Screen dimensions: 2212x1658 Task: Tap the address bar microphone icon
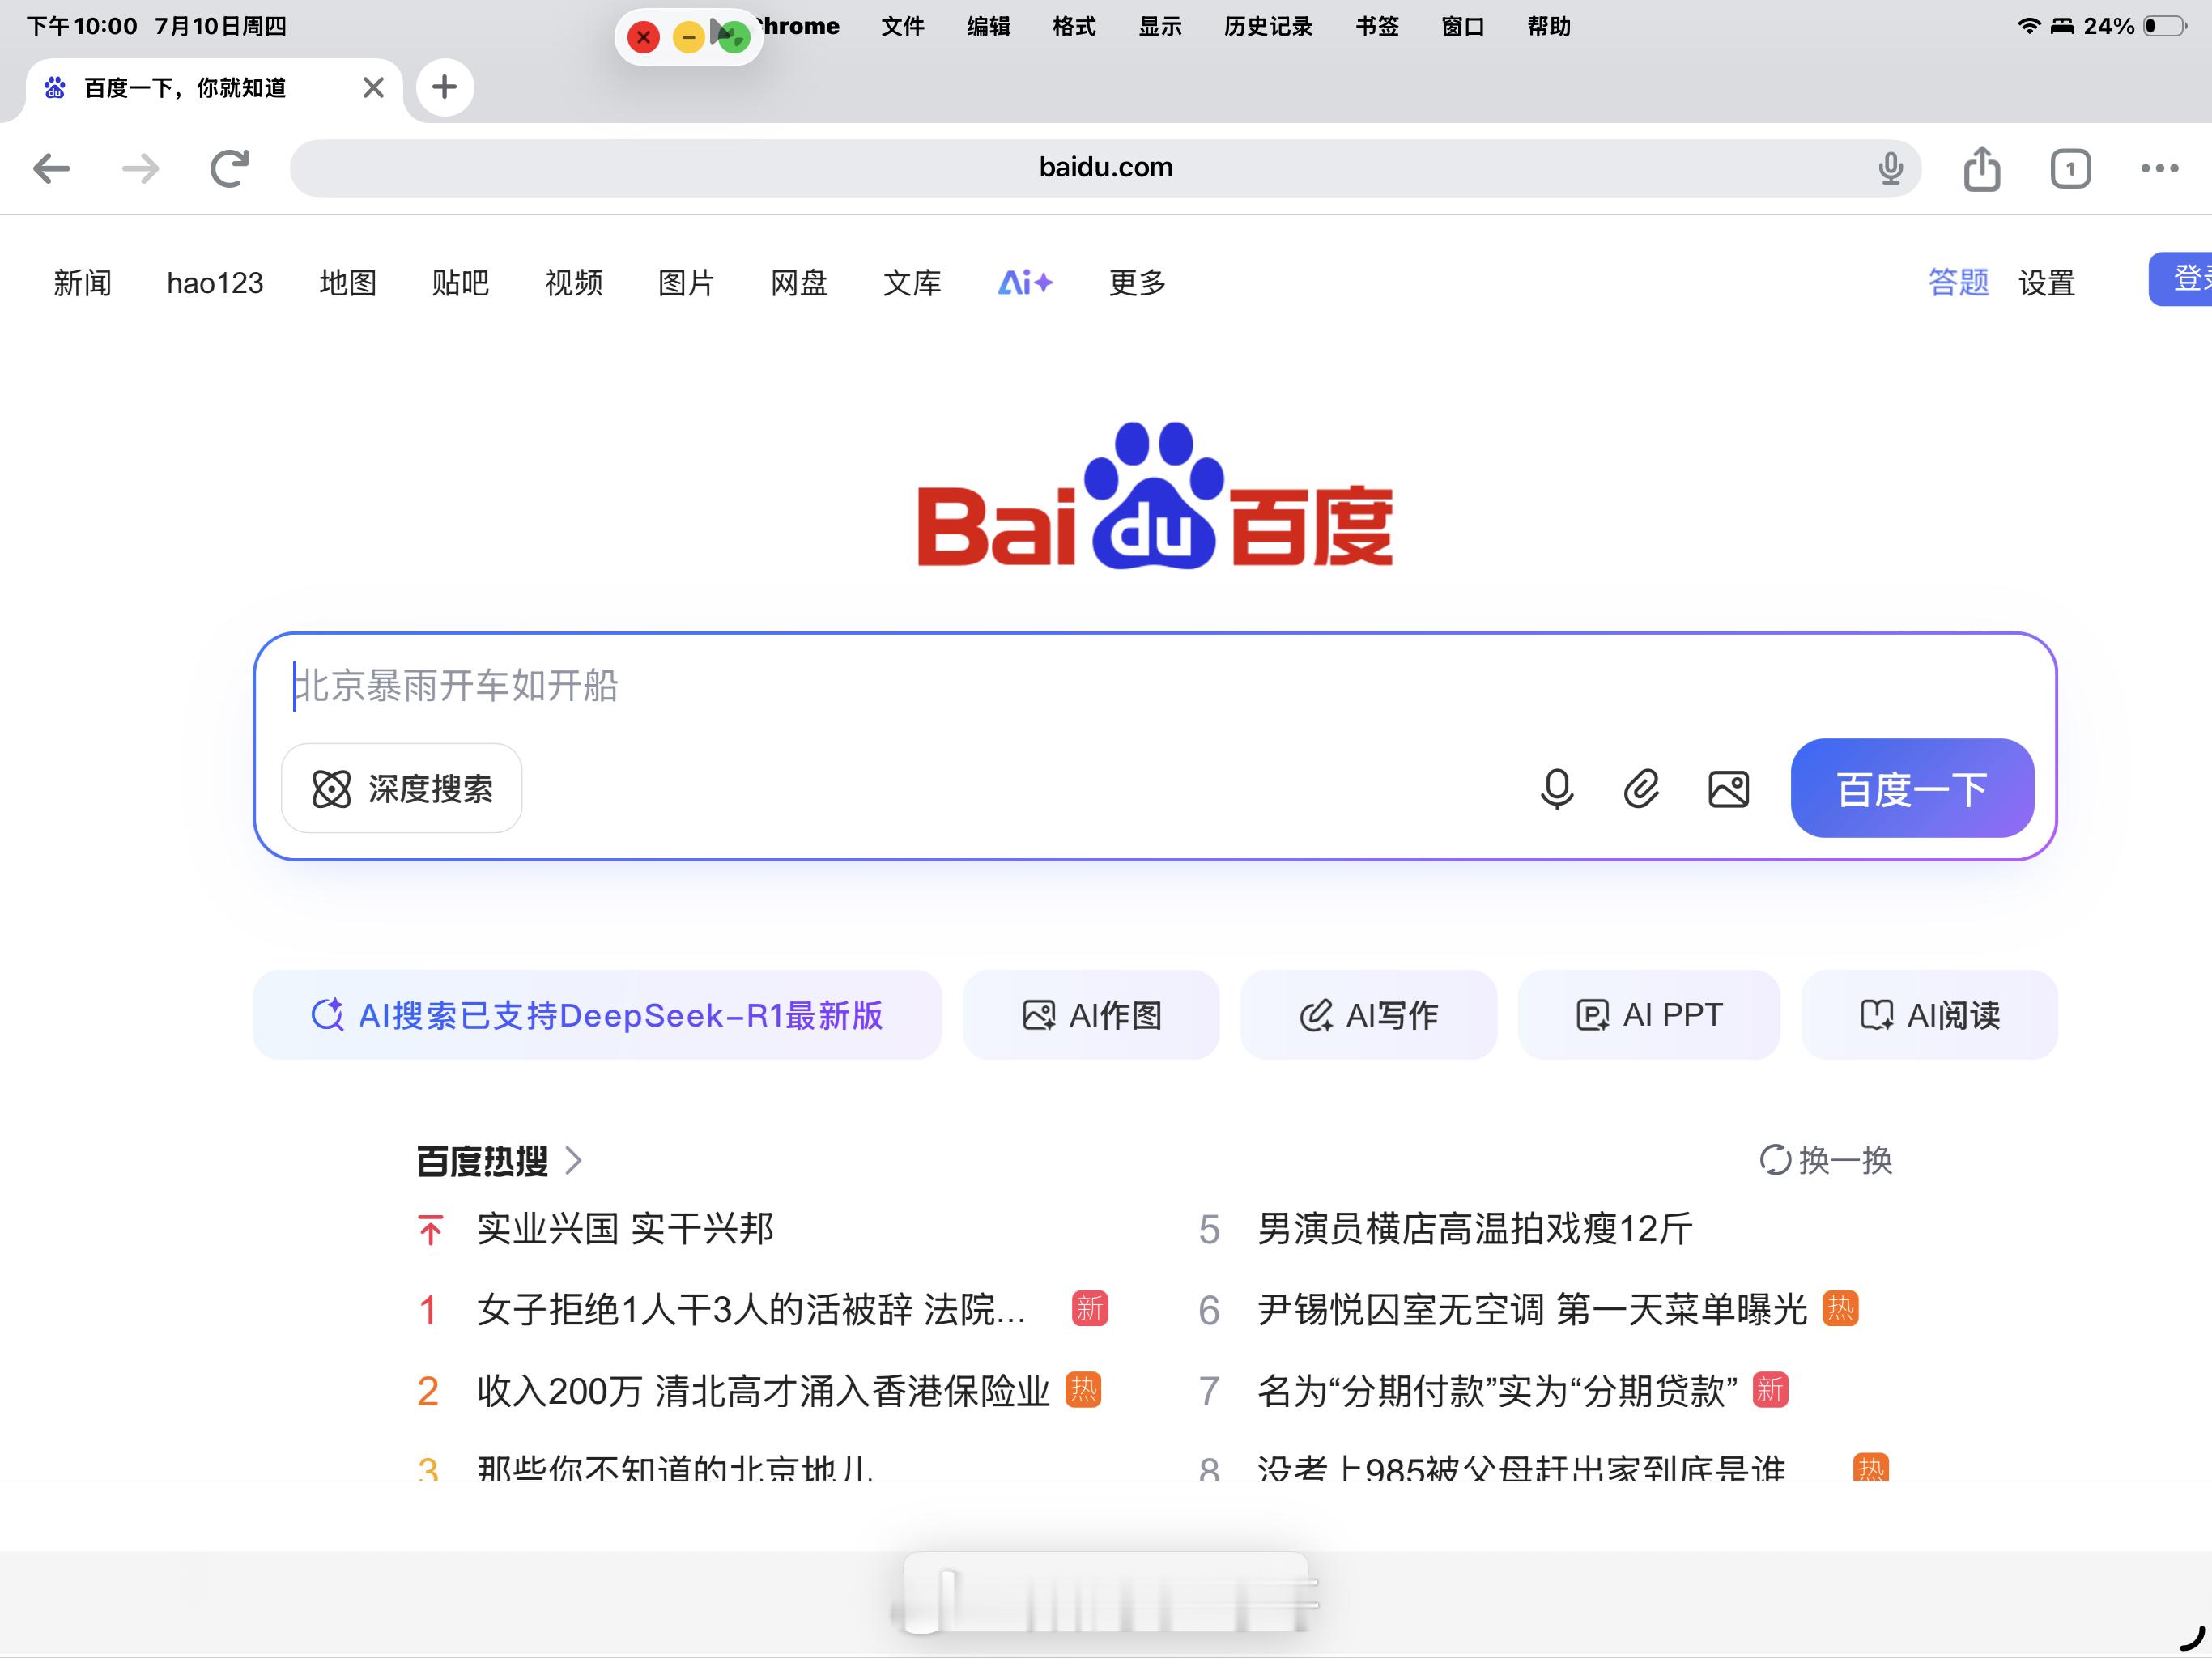(x=1890, y=168)
